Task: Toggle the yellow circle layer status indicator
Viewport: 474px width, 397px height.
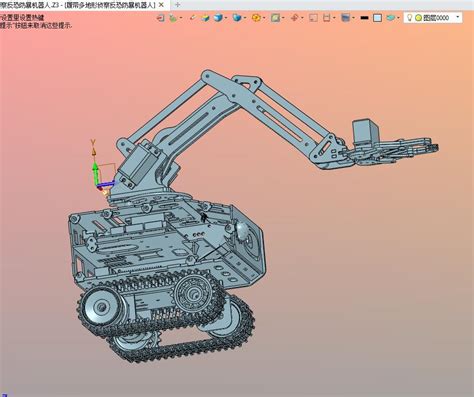Action: click(x=418, y=18)
